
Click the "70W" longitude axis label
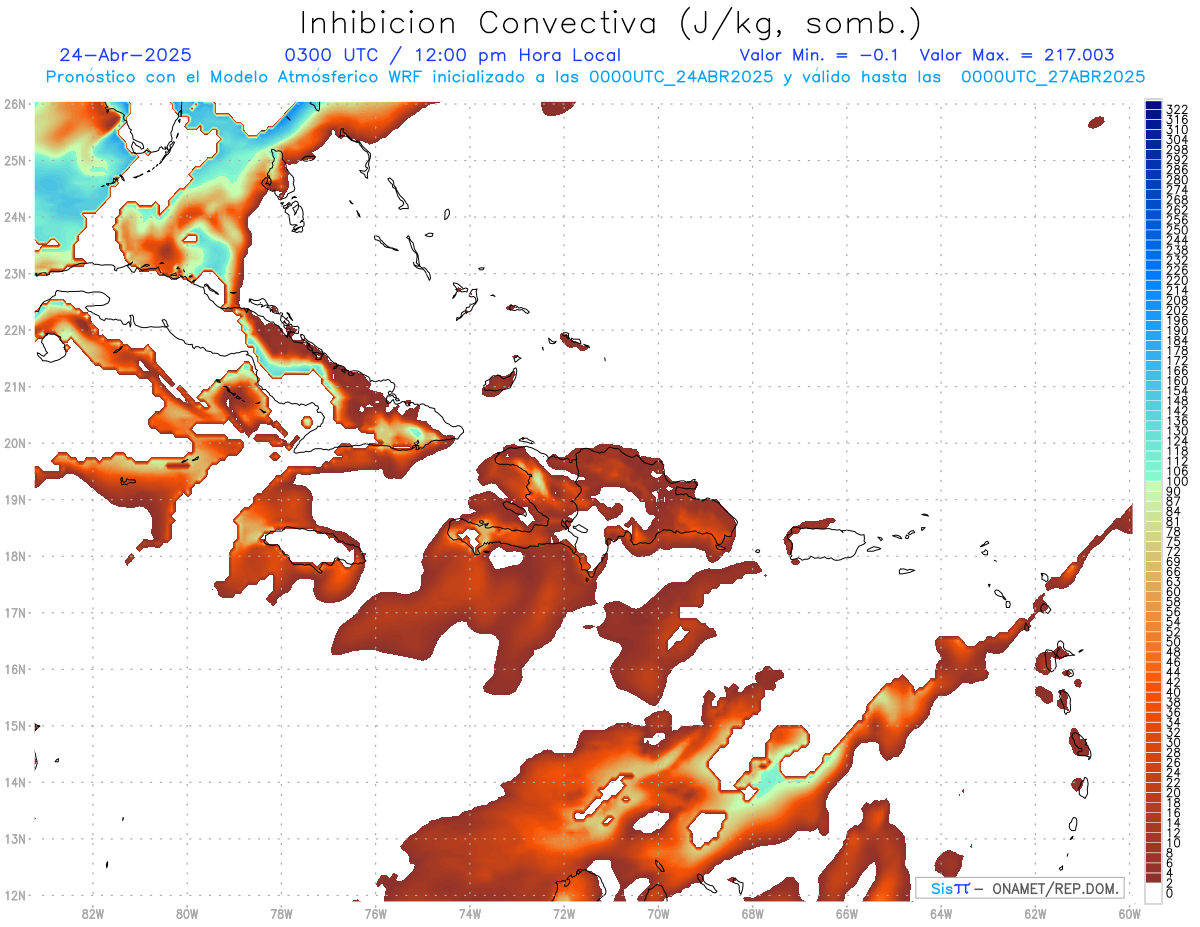tap(658, 913)
